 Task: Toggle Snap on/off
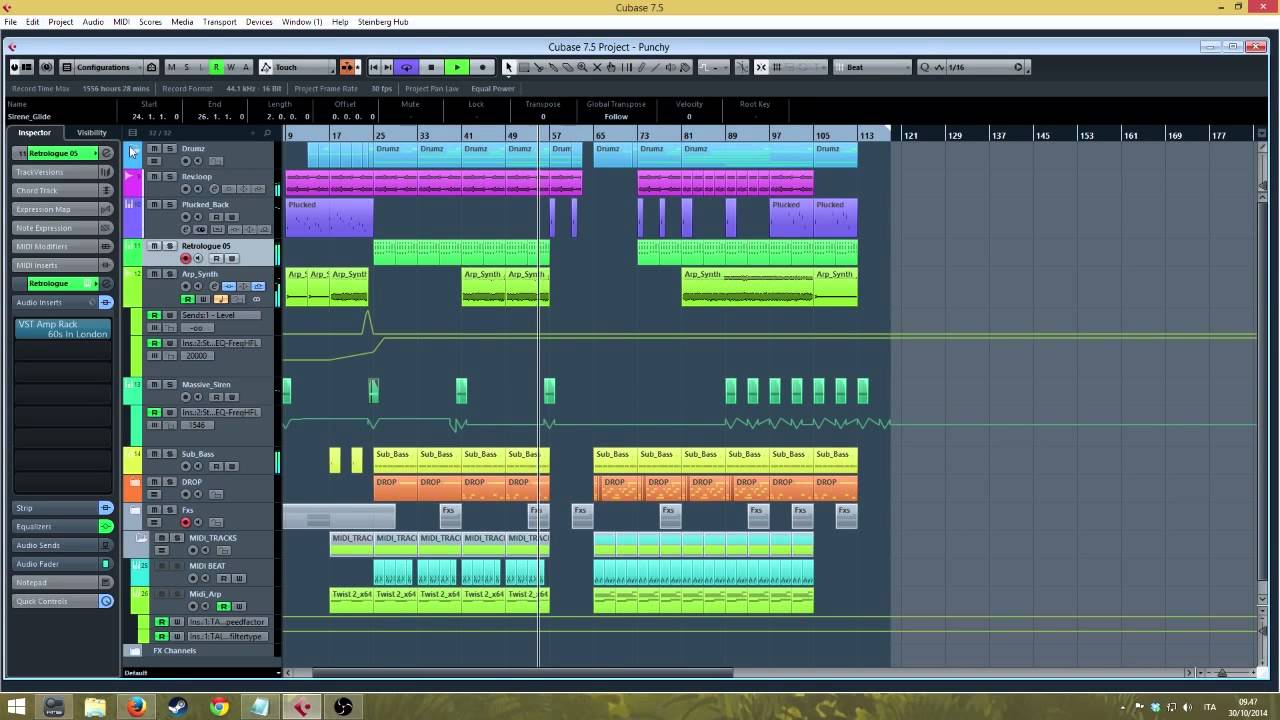(761, 67)
